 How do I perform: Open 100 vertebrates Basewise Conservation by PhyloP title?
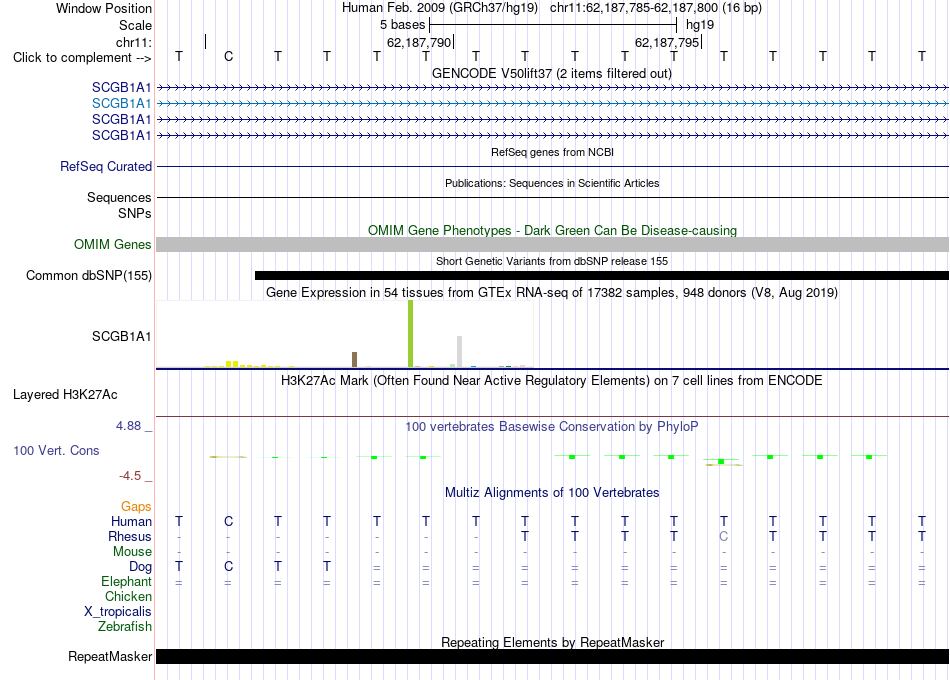pos(552,427)
